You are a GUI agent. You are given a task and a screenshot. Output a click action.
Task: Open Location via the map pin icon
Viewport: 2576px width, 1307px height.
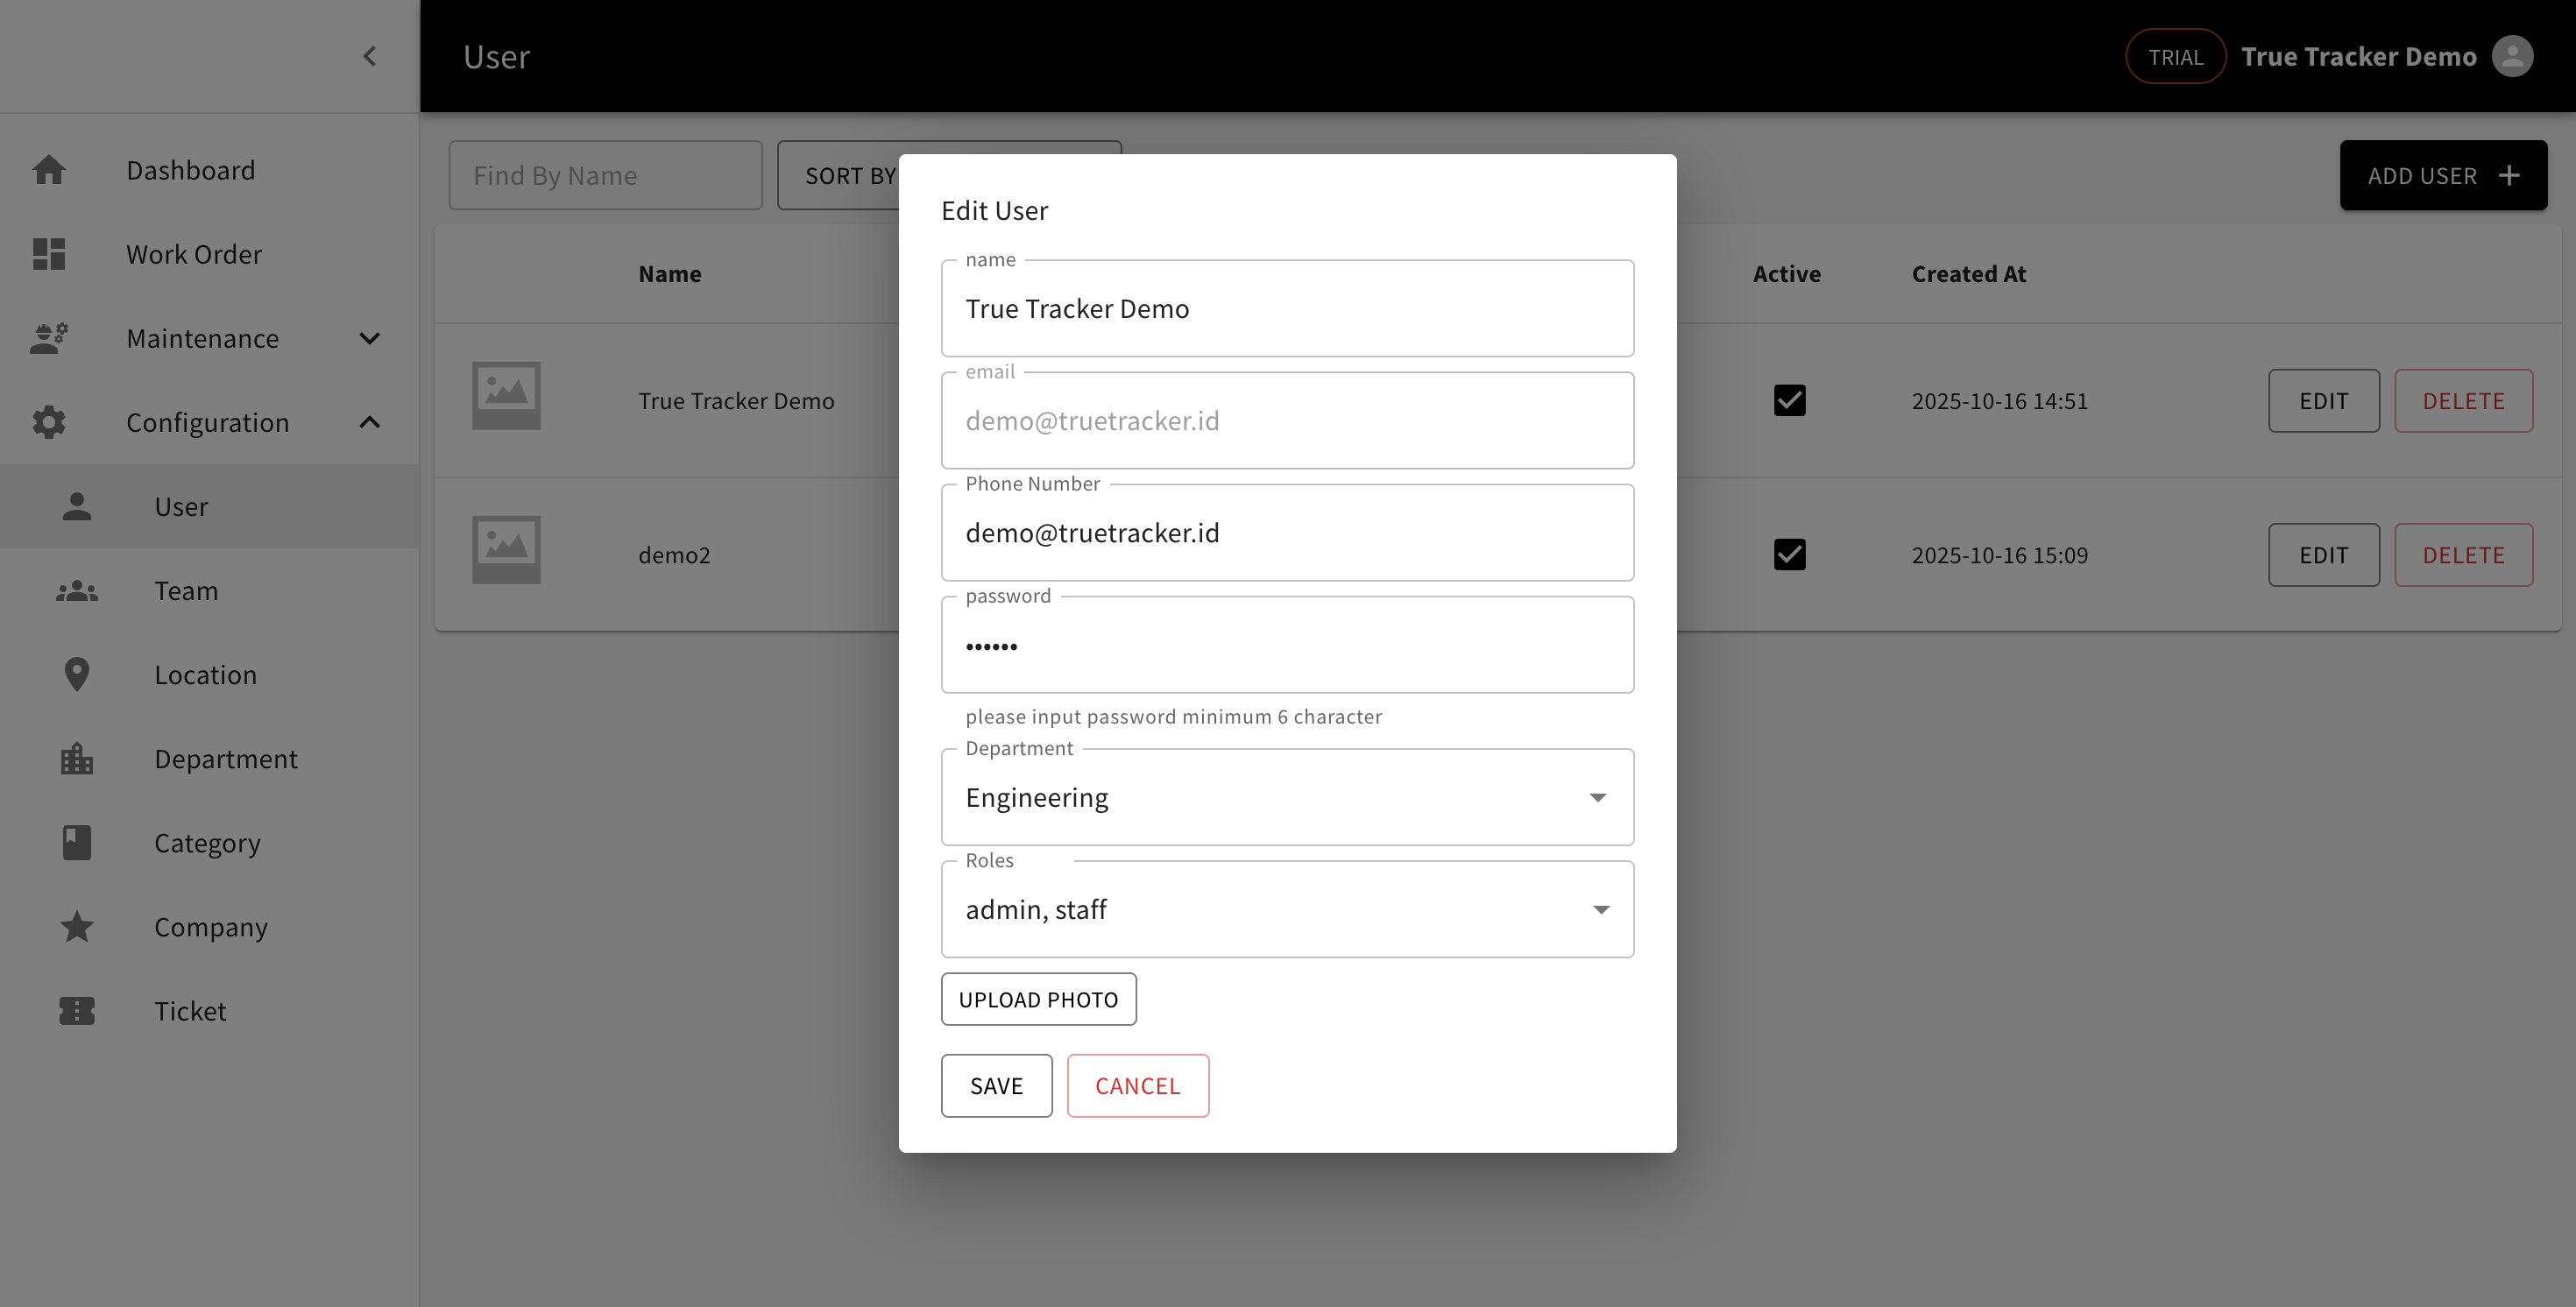pyautogui.click(x=76, y=674)
